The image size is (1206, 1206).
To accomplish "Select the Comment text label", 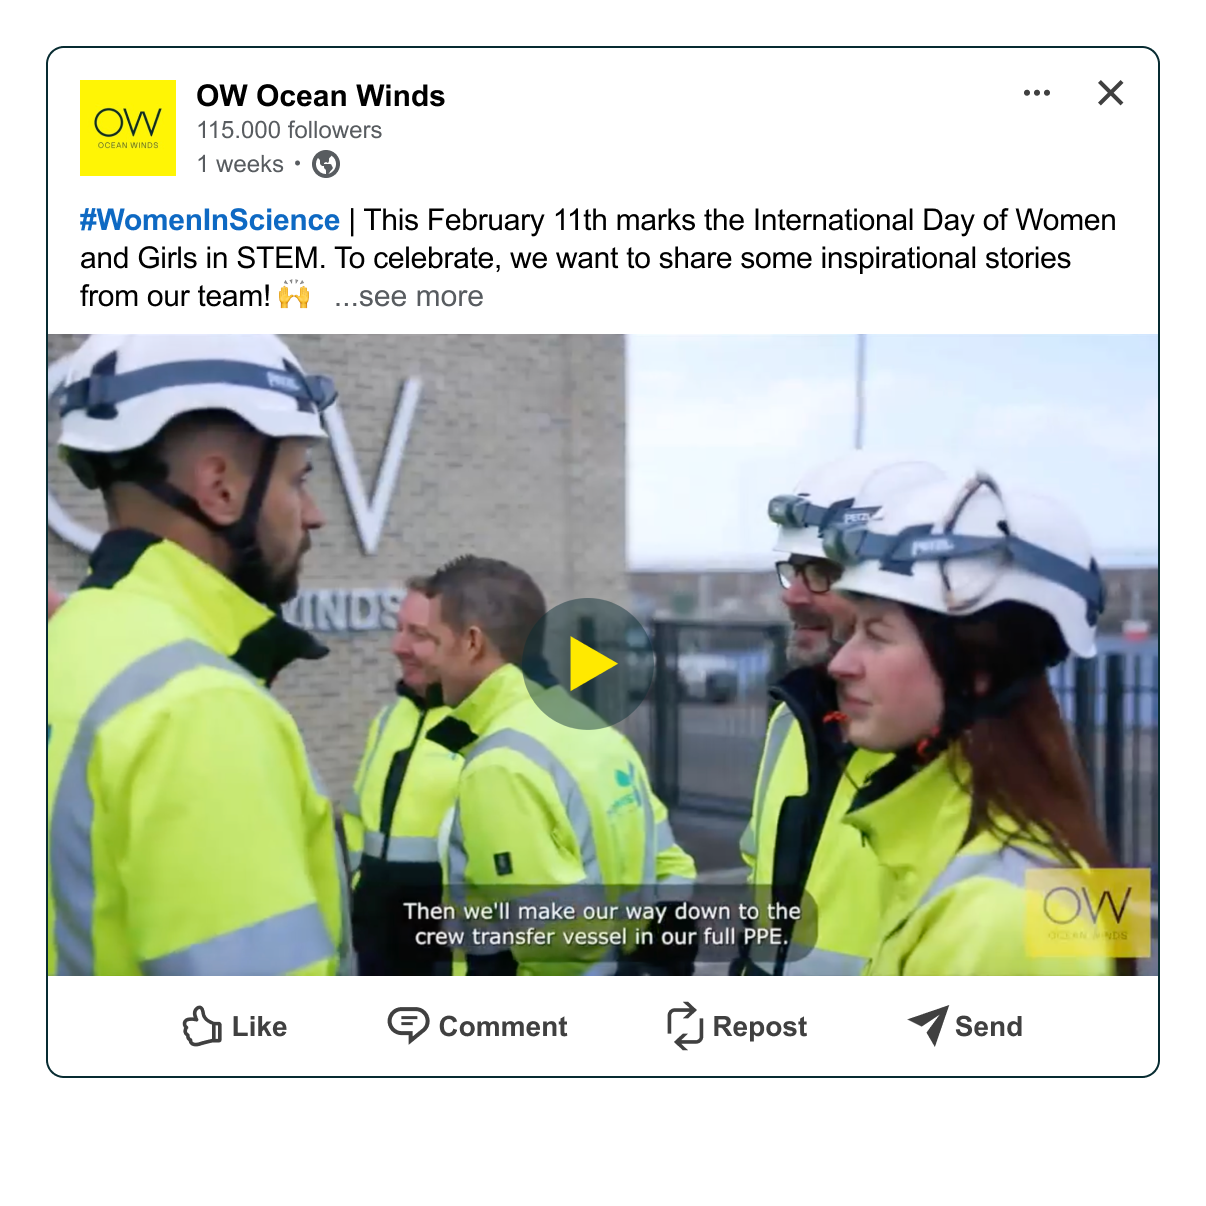I will [x=503, y=1027].
